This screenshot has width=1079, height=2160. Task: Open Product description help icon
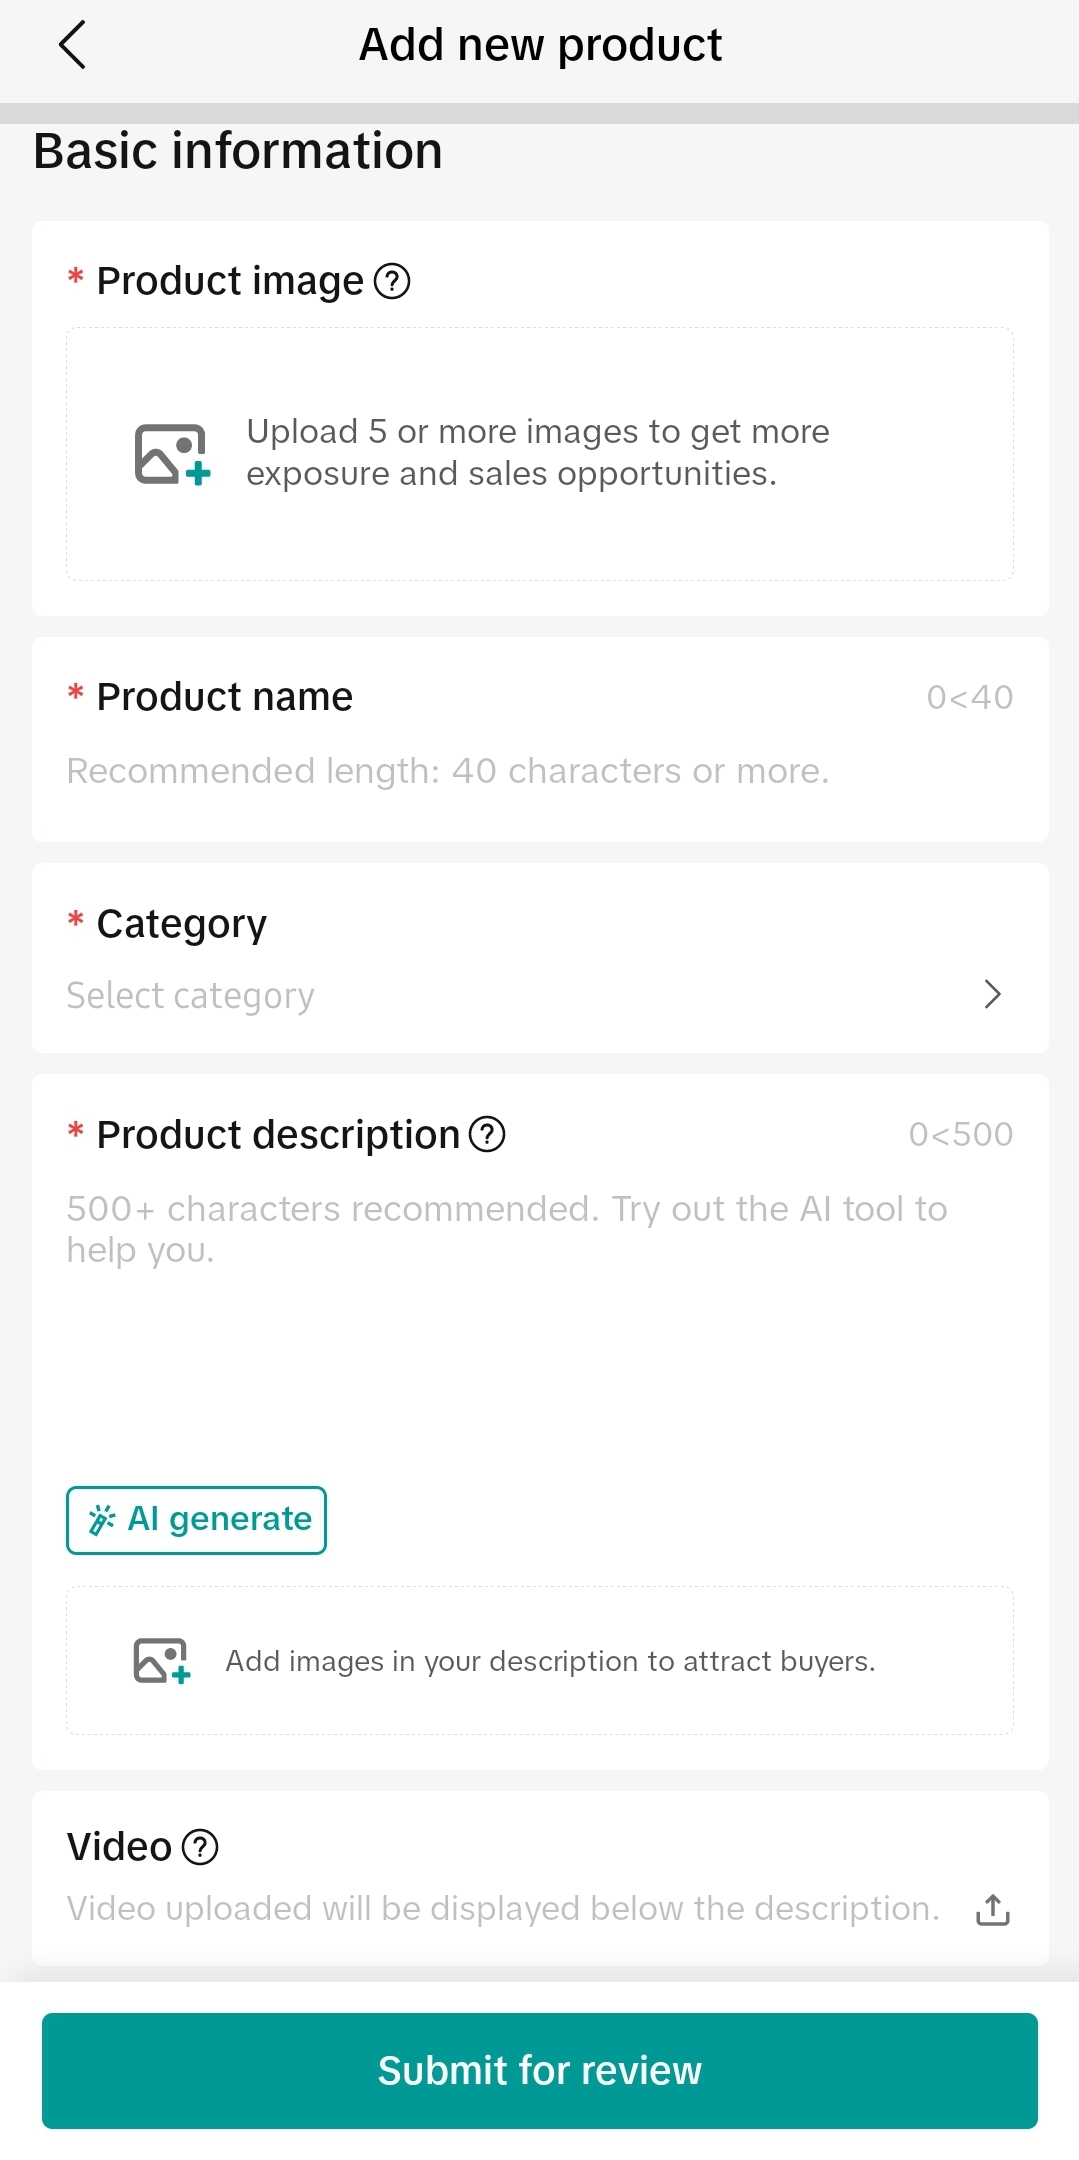pos(487,1134)
